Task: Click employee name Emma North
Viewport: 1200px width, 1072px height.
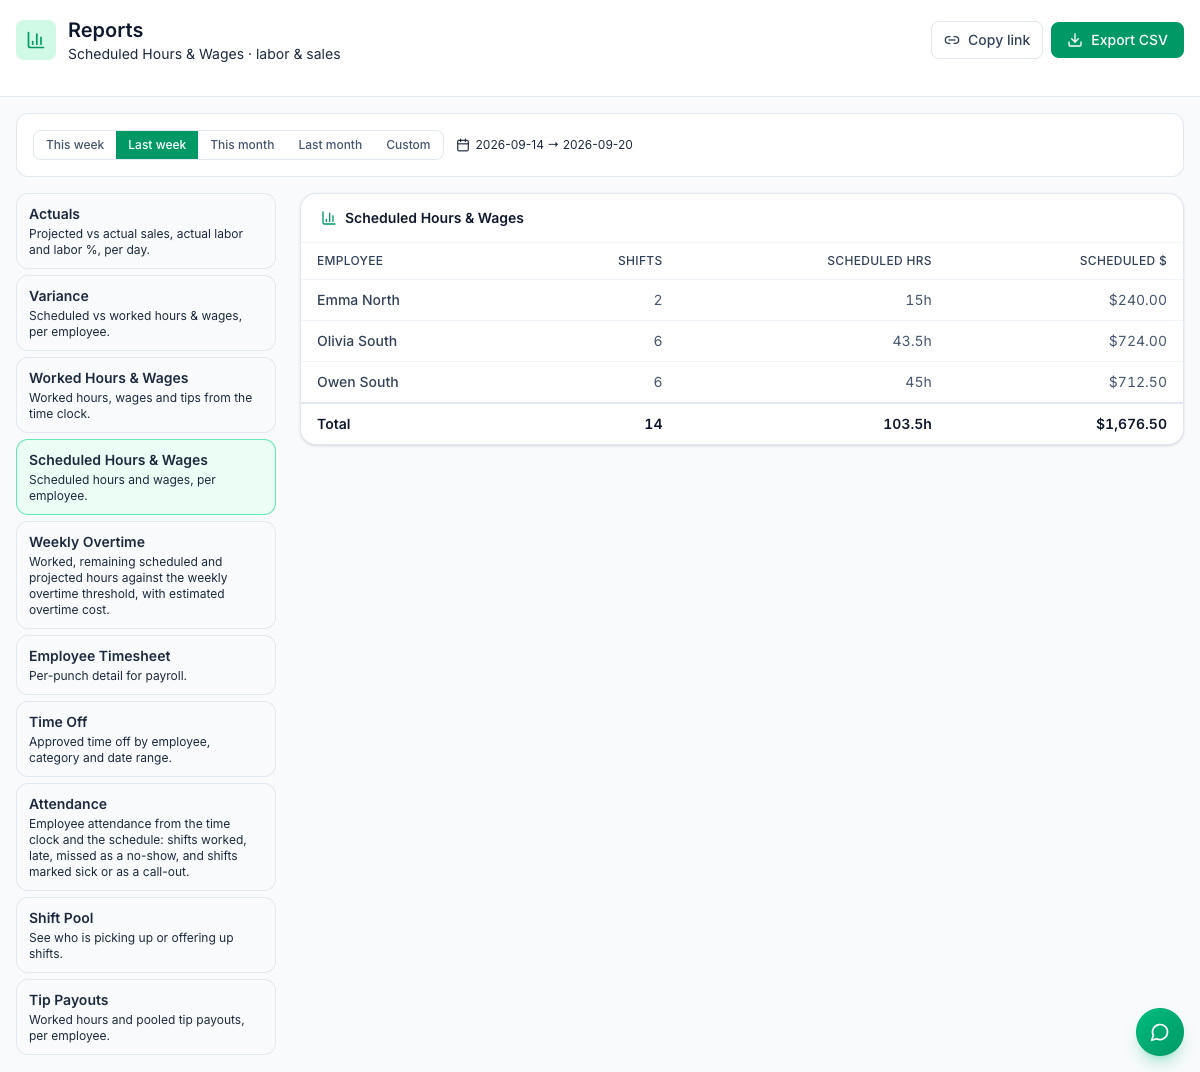Action: pos(358,300)
